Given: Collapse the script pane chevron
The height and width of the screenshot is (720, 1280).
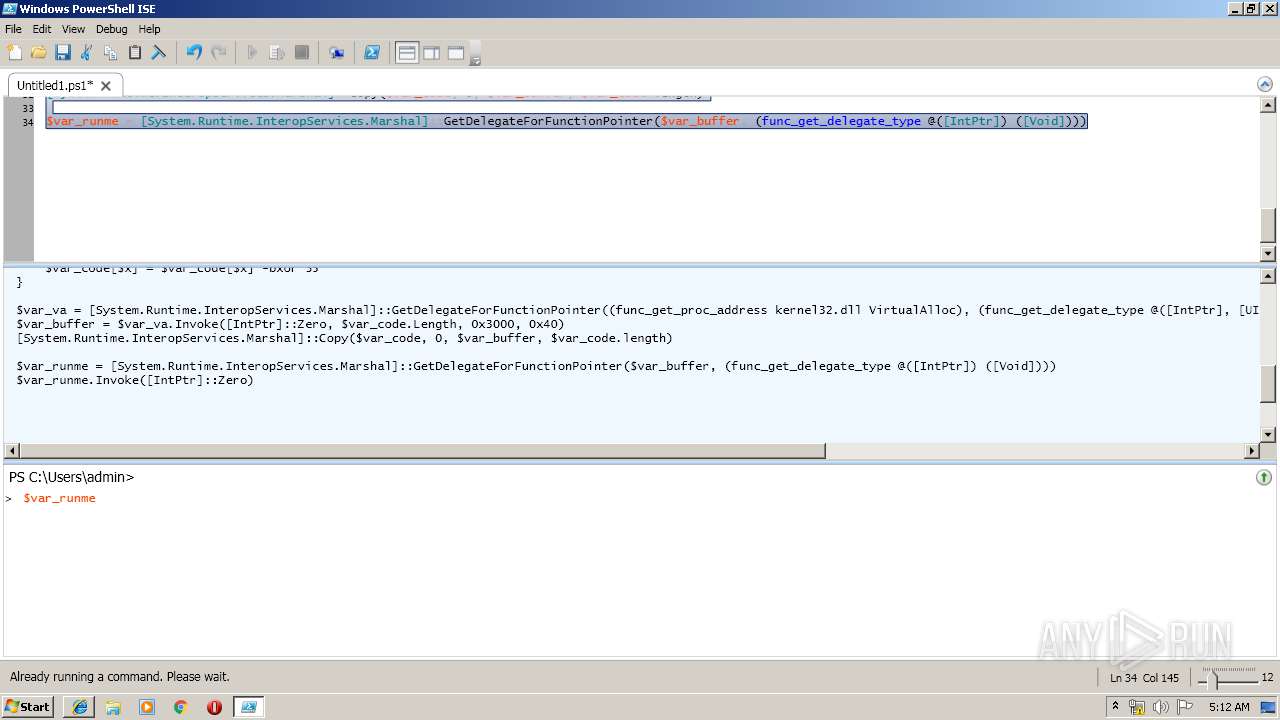Looking at the screenshot, I should pos(1264,85).
